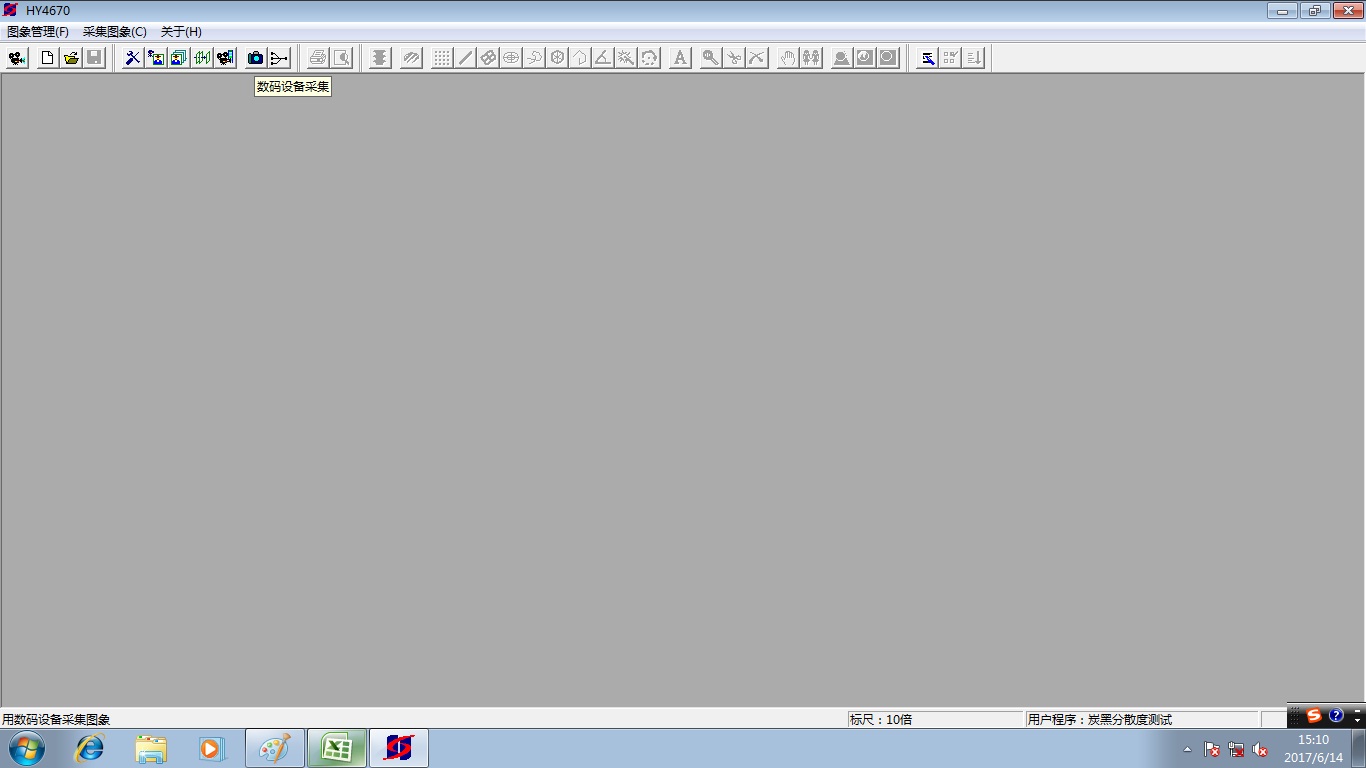The image size is (1366, 768).
Task: Switch to the Excel taskbar window
Action: tap(337, 748)
